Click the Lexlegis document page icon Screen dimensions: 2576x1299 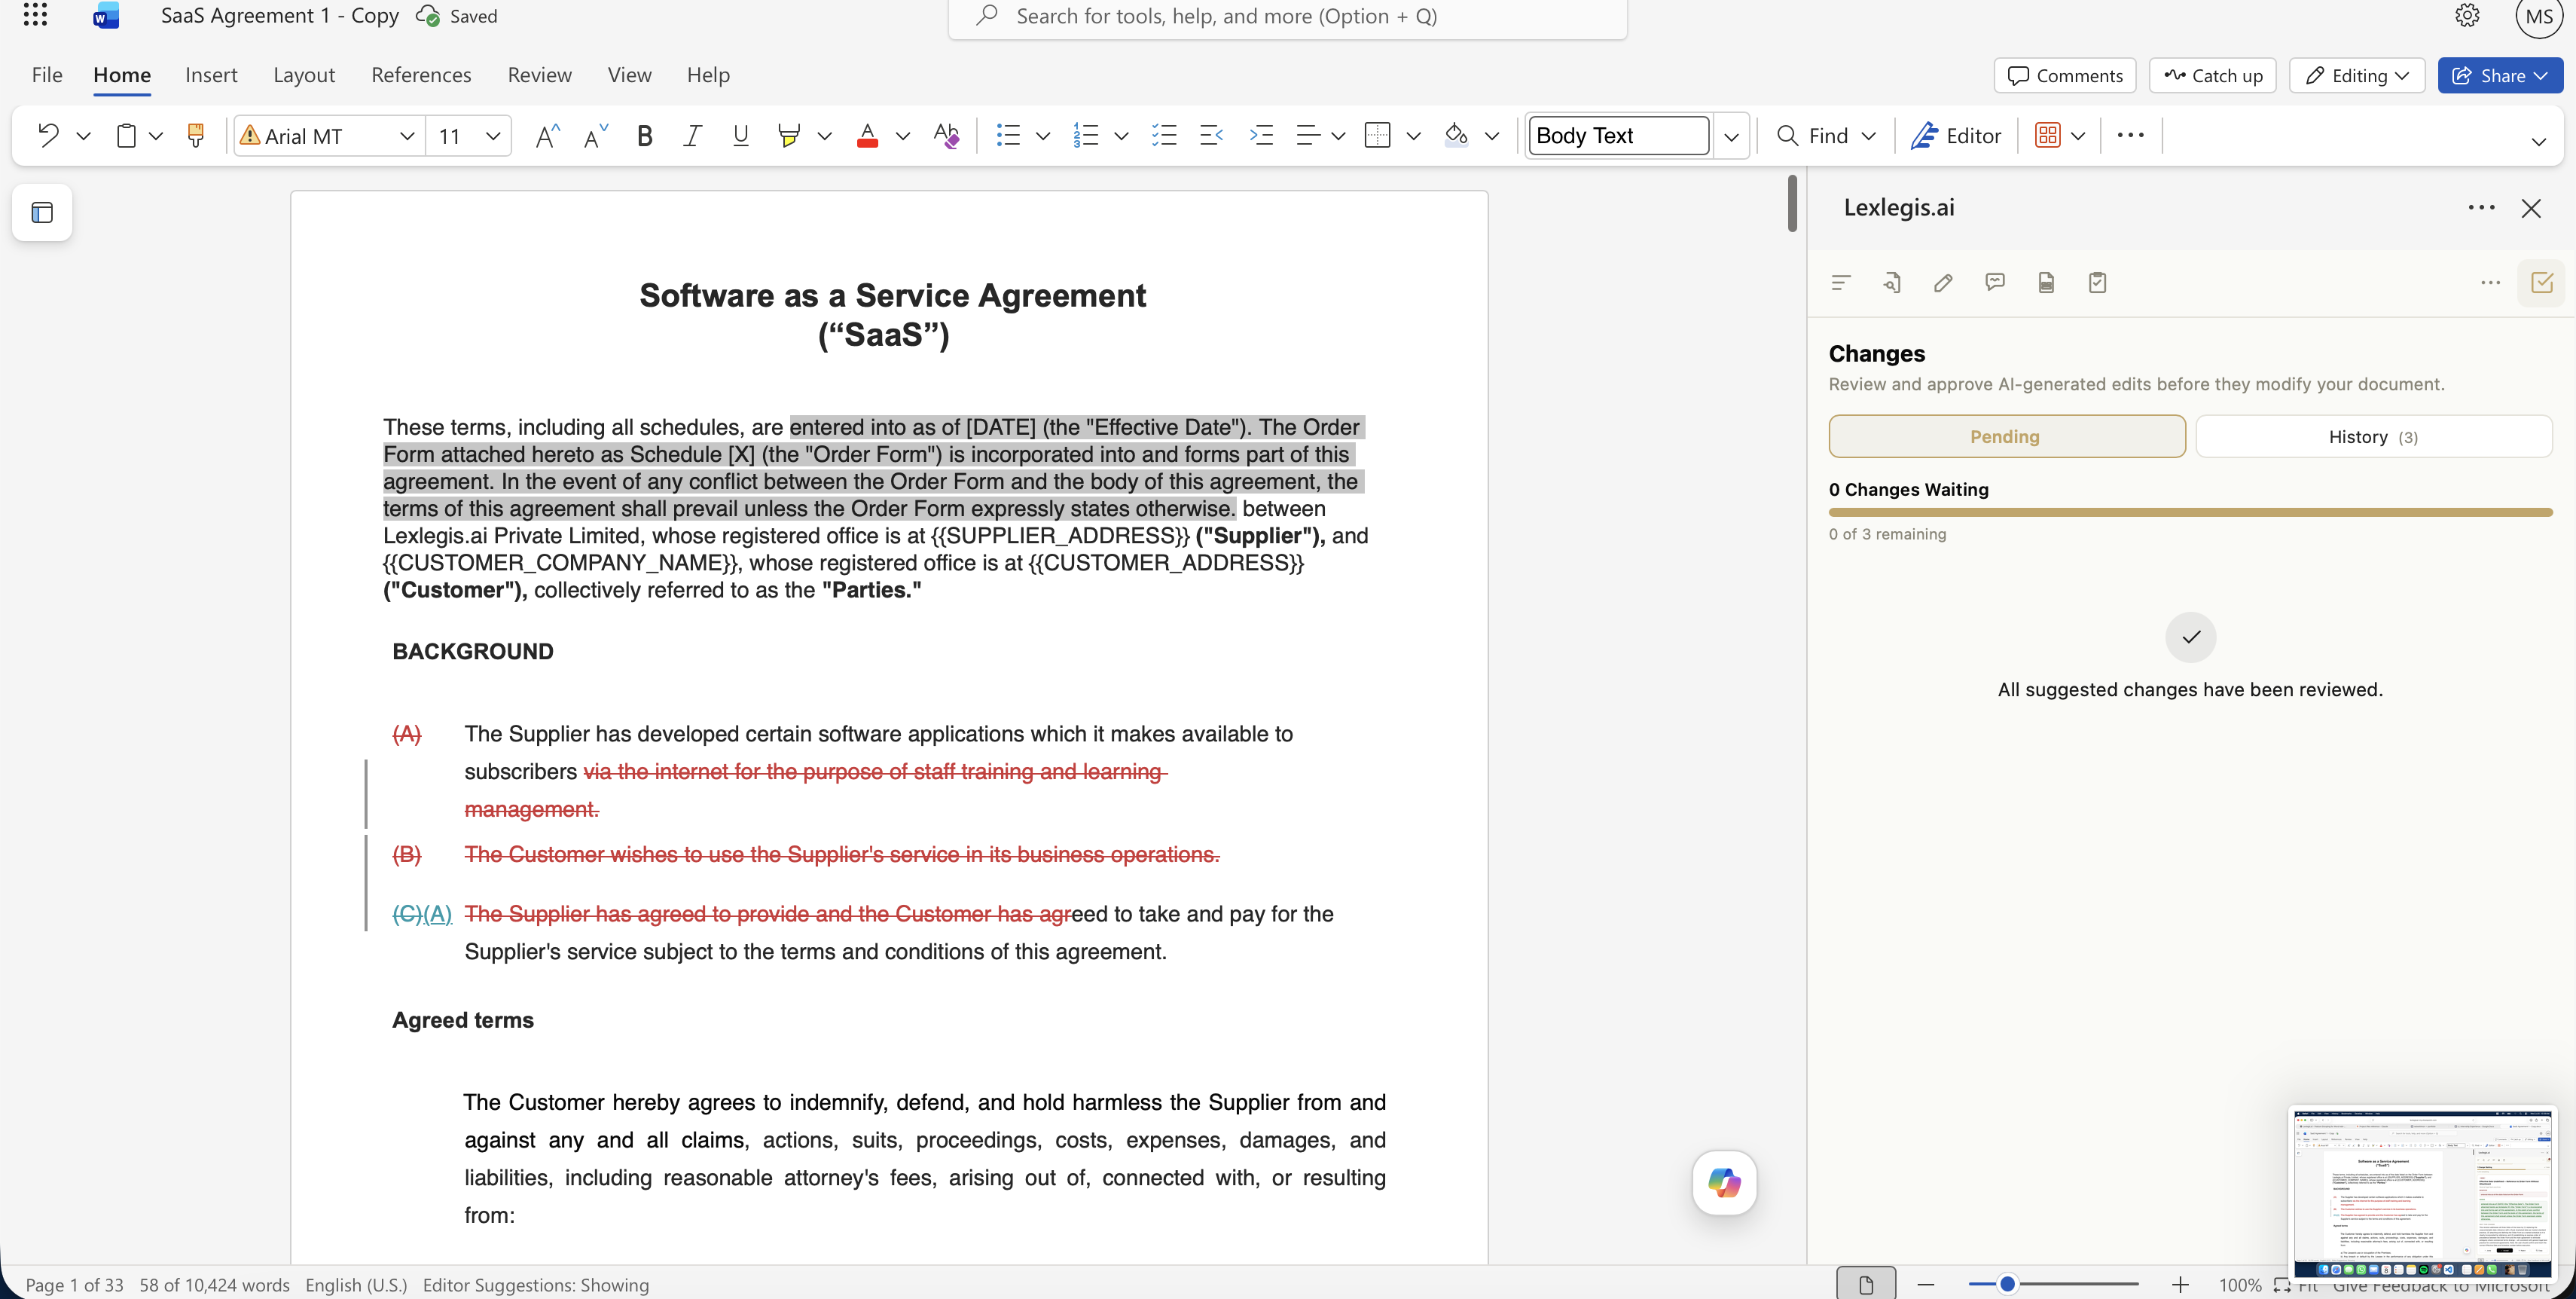pyautogui.click(x=2046, y=283)
